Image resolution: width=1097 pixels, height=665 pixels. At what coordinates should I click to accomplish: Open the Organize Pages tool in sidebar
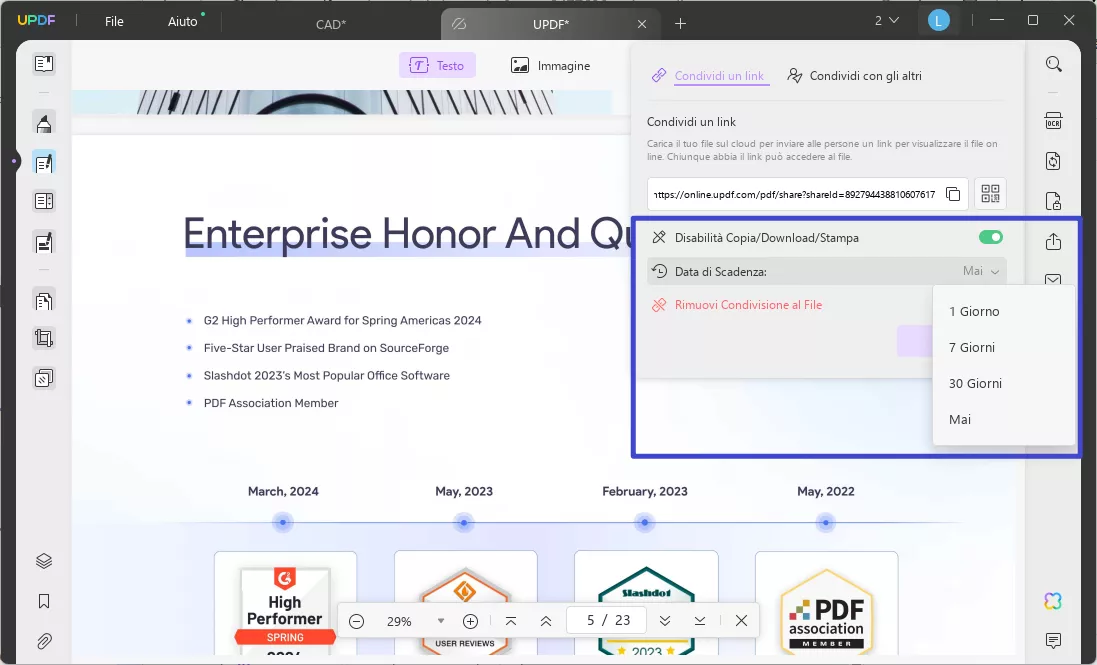[44, 301]
